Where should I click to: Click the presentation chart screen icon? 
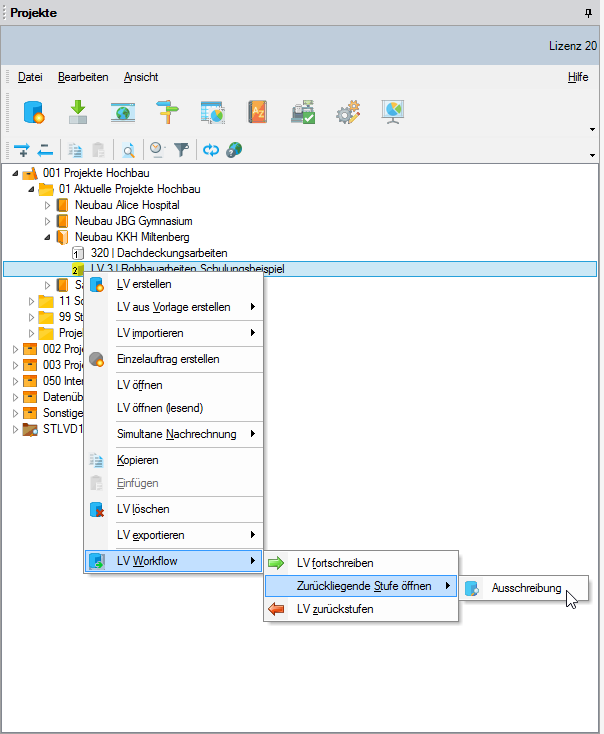point(393,112)
